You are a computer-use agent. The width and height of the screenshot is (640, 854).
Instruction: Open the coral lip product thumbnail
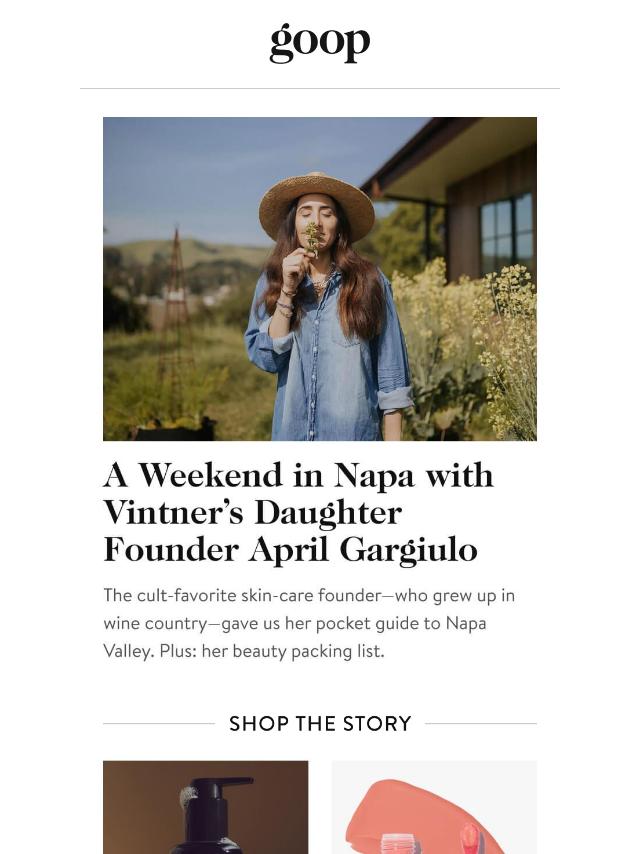coord(434,807)
